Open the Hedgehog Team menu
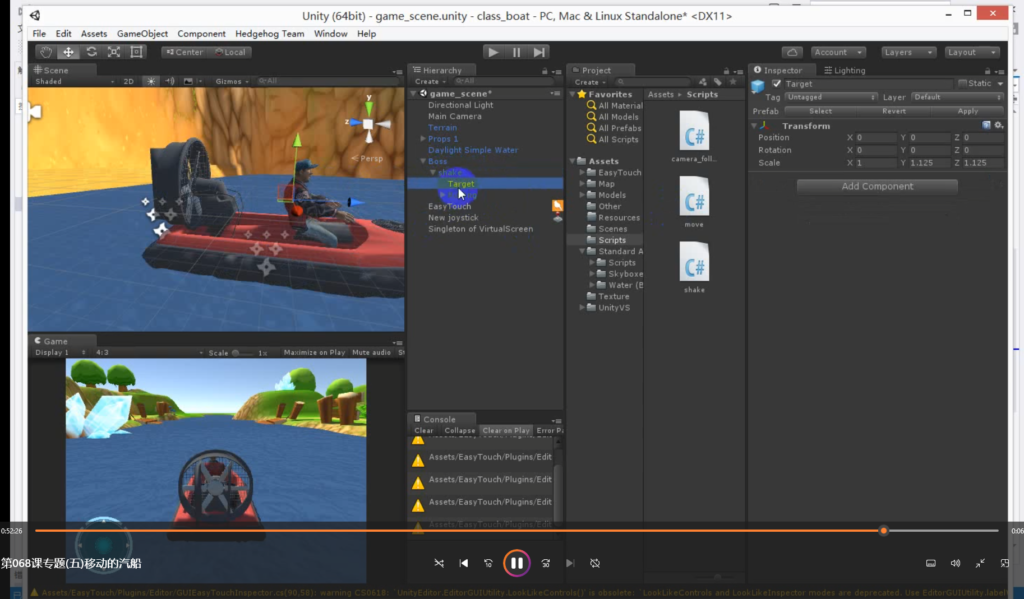Screen dimensions: 1024x599 pos(270,34)
